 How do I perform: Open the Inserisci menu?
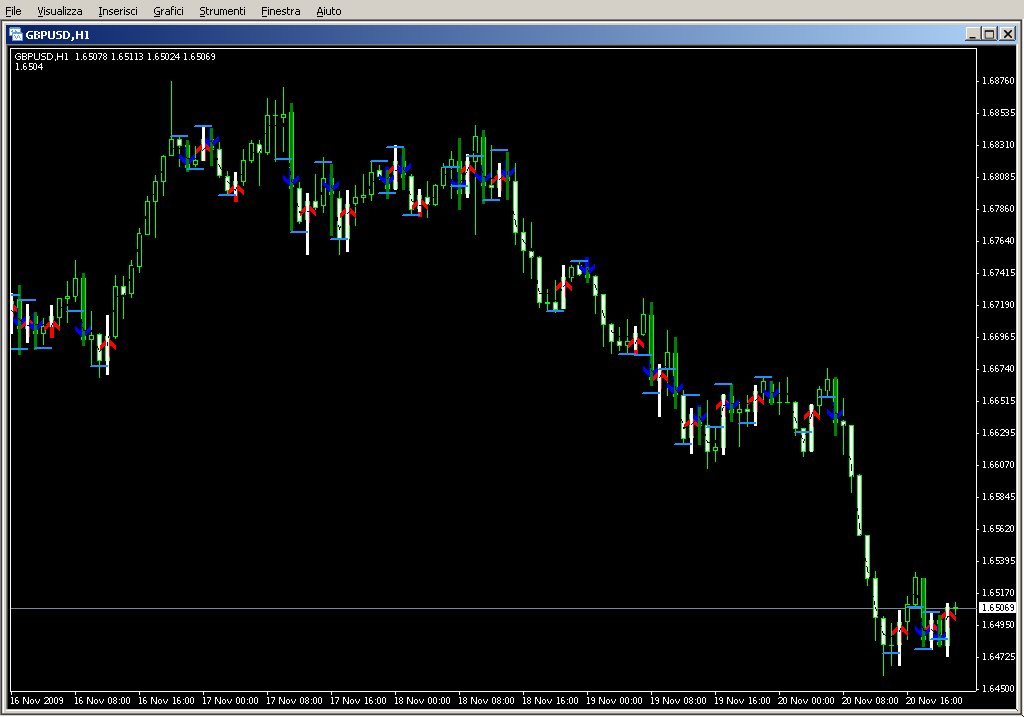coord(118,11)
